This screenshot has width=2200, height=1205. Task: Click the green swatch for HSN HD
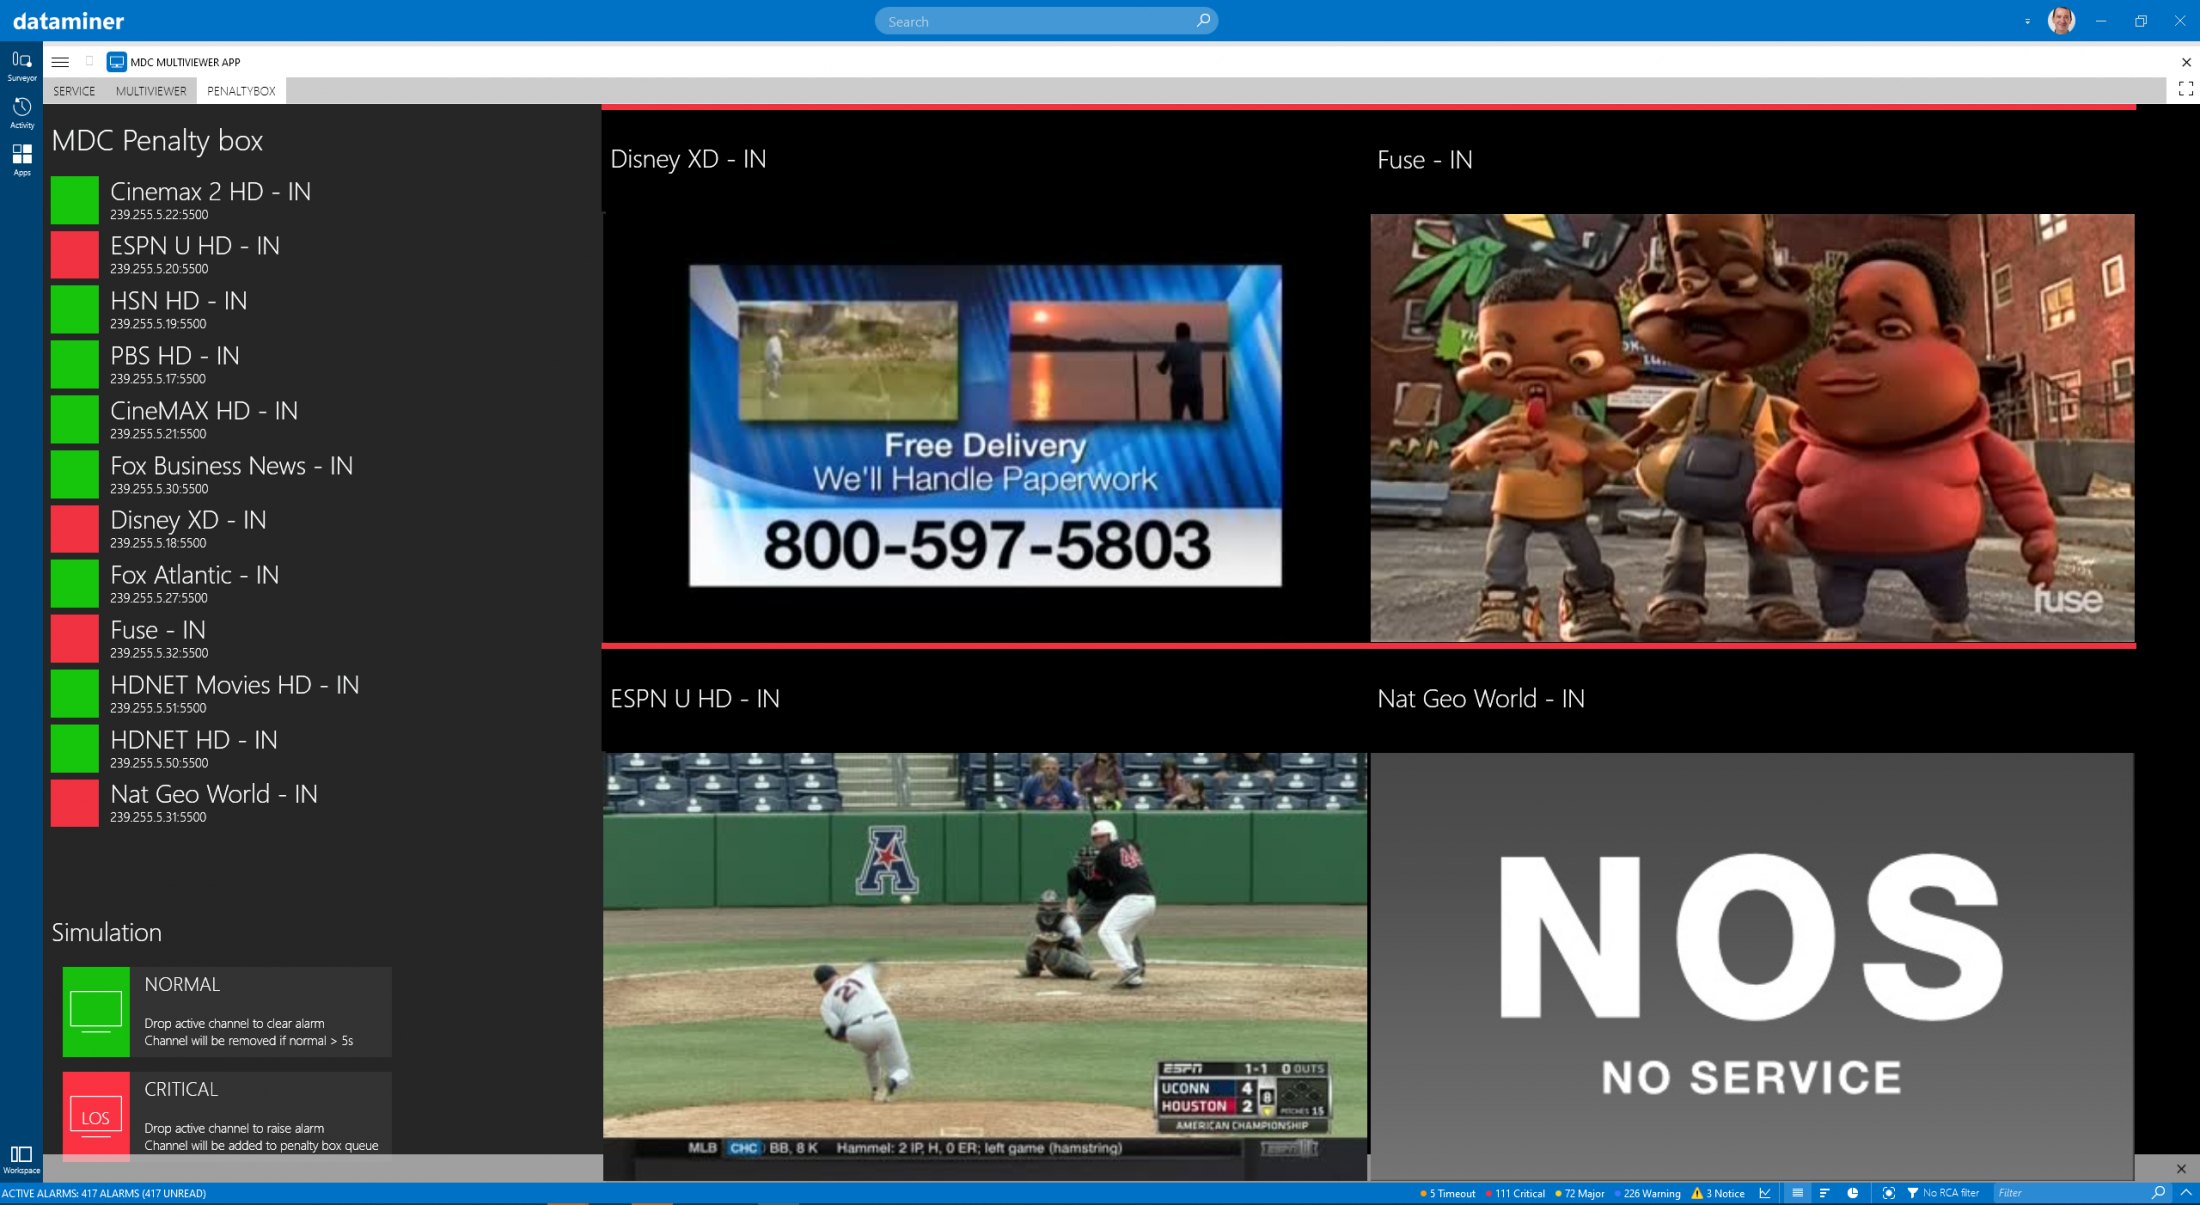(75, 309)
